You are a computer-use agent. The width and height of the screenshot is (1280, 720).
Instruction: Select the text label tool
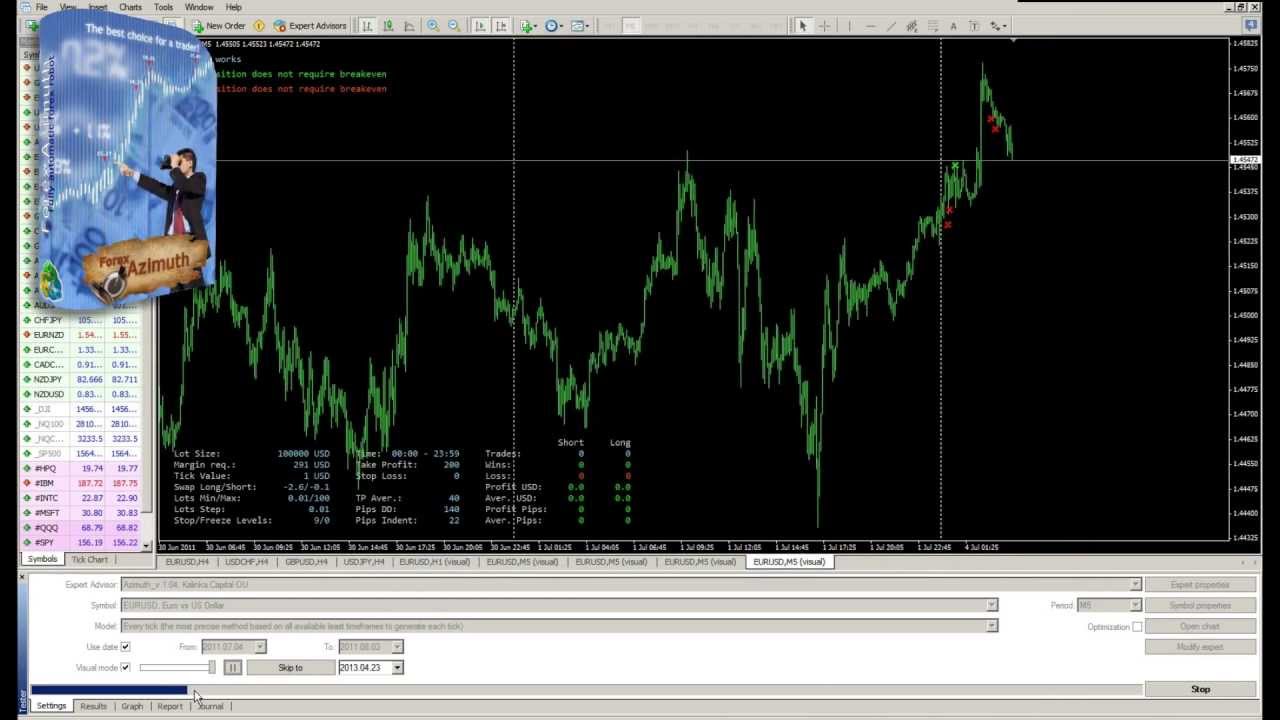point(953,25)
